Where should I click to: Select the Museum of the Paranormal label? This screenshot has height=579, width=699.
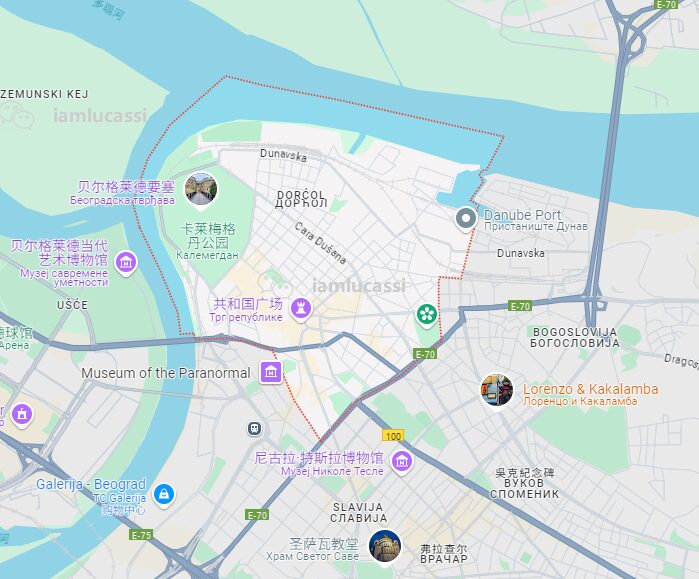166,373
